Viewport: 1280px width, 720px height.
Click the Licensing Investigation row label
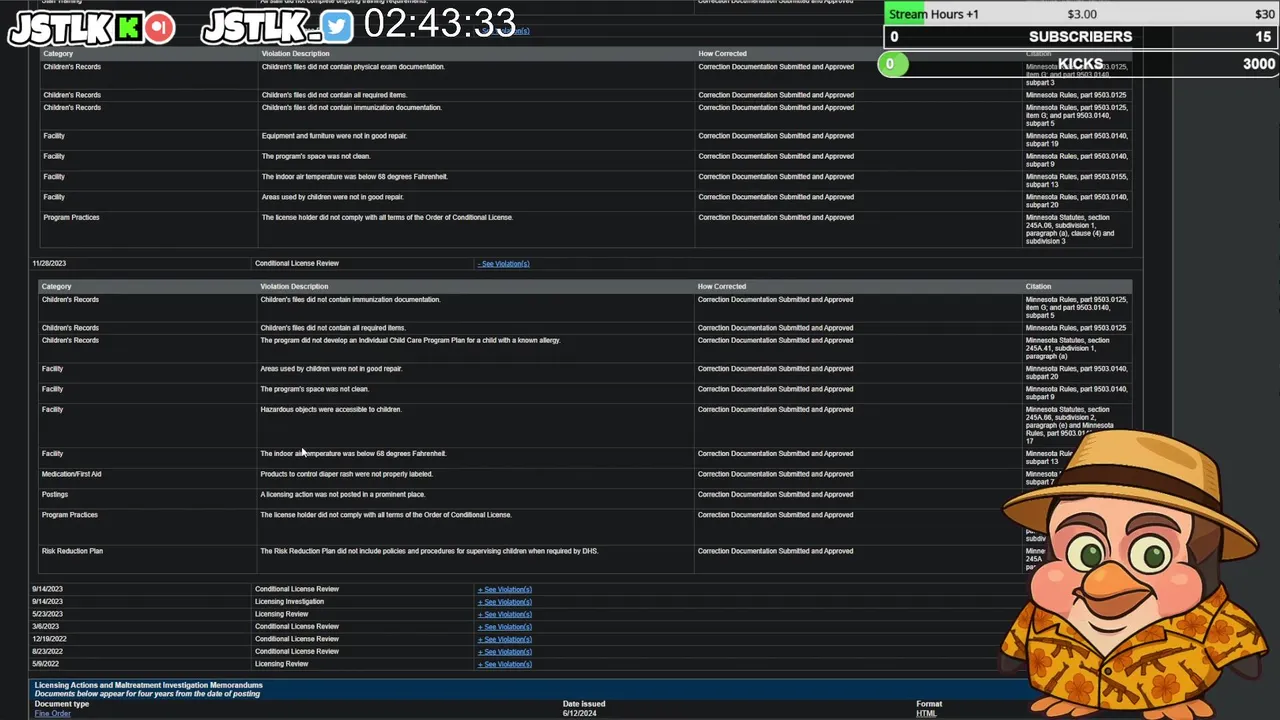(x=289, y=602)
